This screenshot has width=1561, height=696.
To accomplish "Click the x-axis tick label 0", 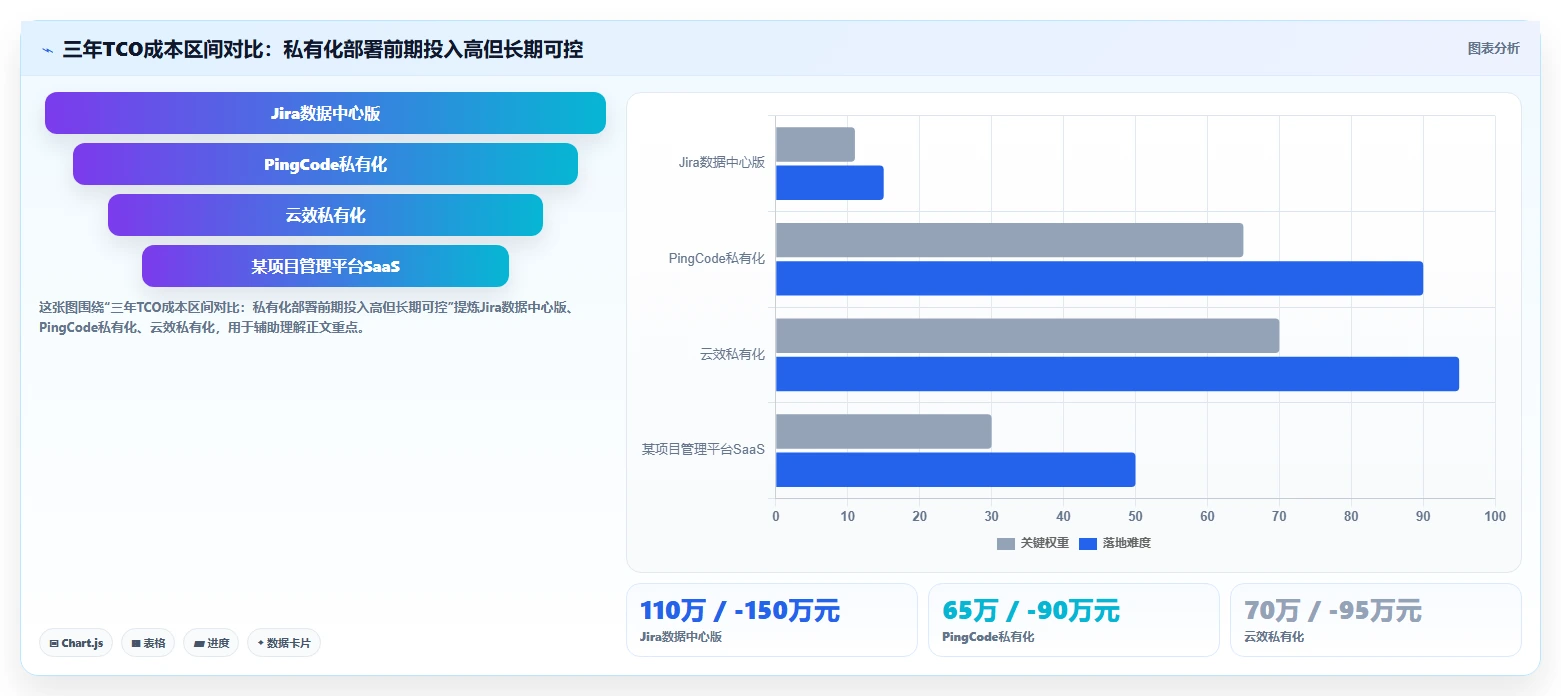I will click(x=776, y=516).
